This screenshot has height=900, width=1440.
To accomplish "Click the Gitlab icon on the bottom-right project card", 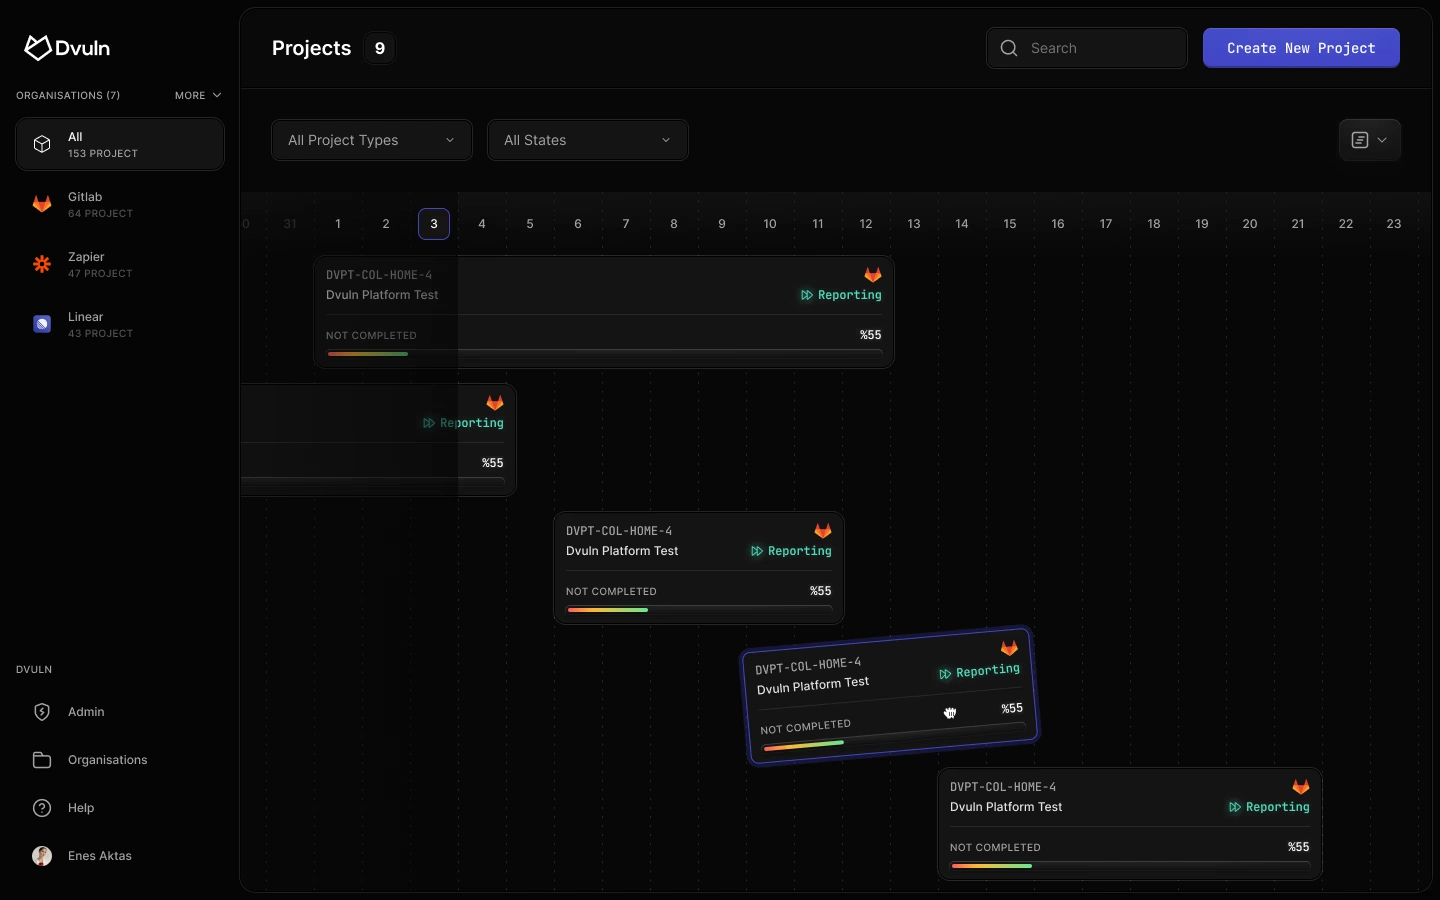I will [1301, 787].
